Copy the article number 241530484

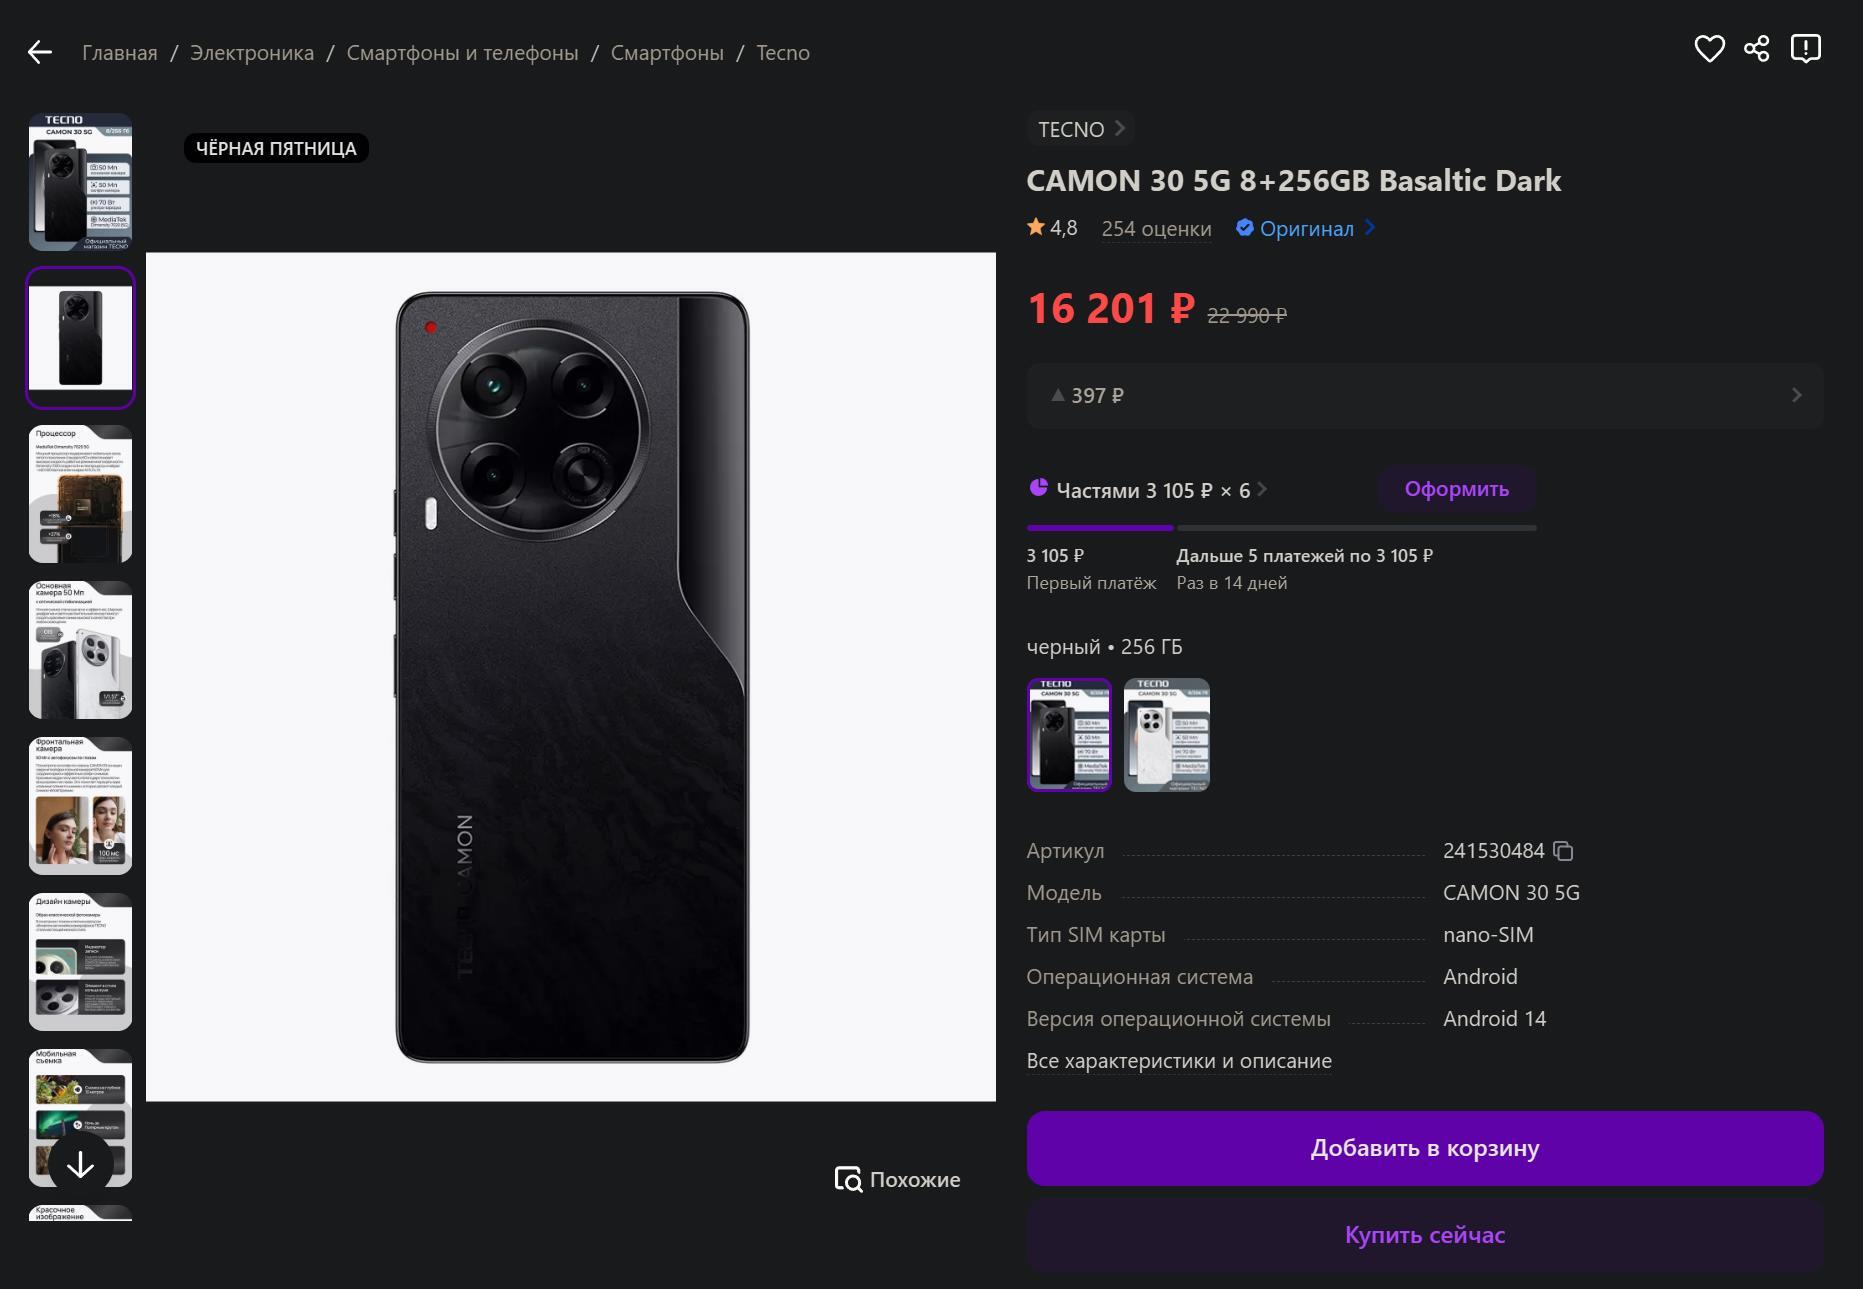coord(1564,851)
